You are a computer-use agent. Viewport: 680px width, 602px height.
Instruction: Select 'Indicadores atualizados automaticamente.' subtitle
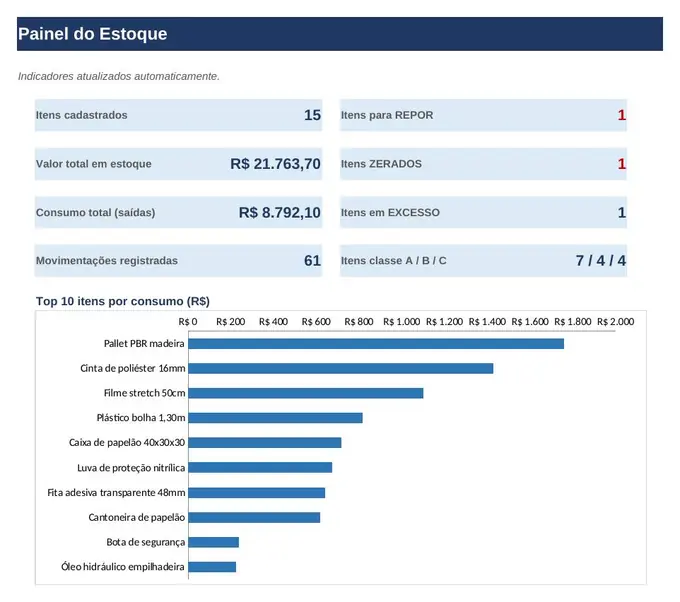(119, 76)
